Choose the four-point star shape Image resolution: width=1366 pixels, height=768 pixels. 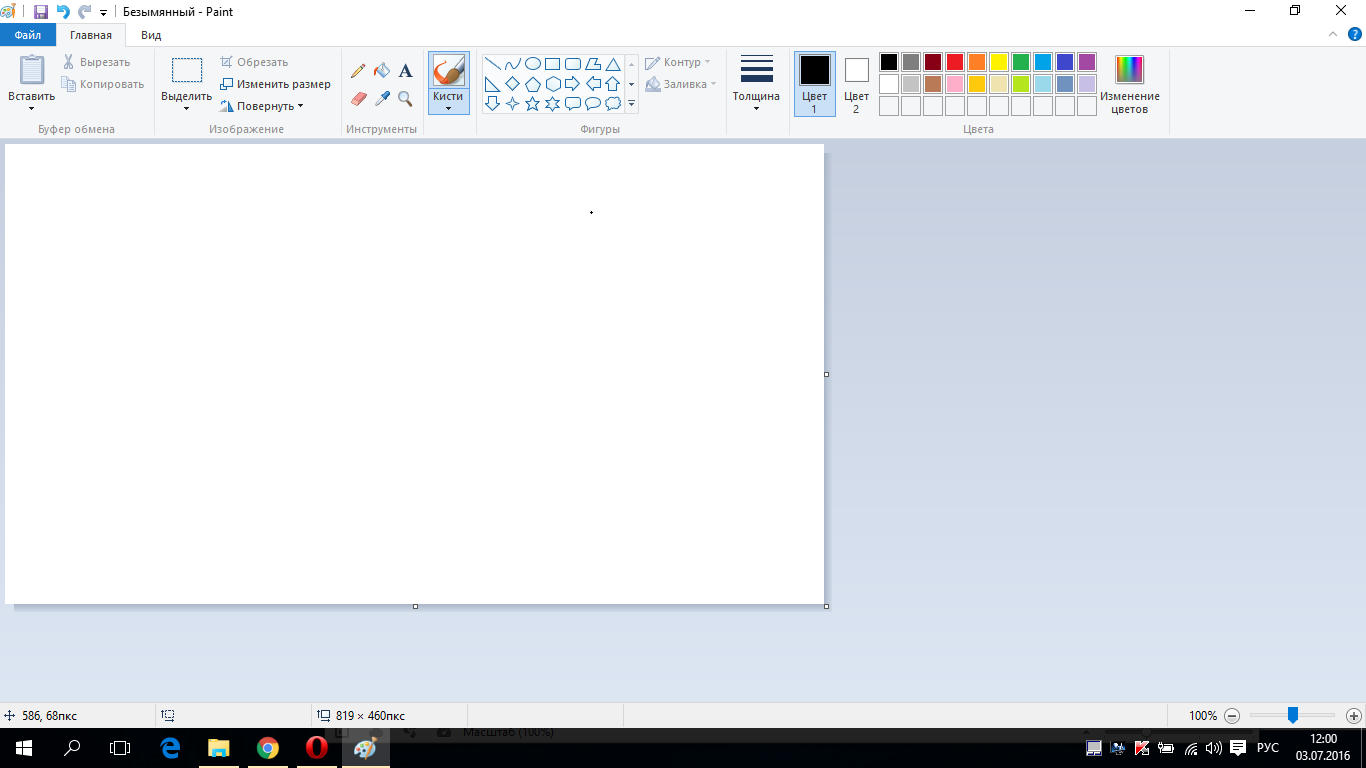[513, 103]
